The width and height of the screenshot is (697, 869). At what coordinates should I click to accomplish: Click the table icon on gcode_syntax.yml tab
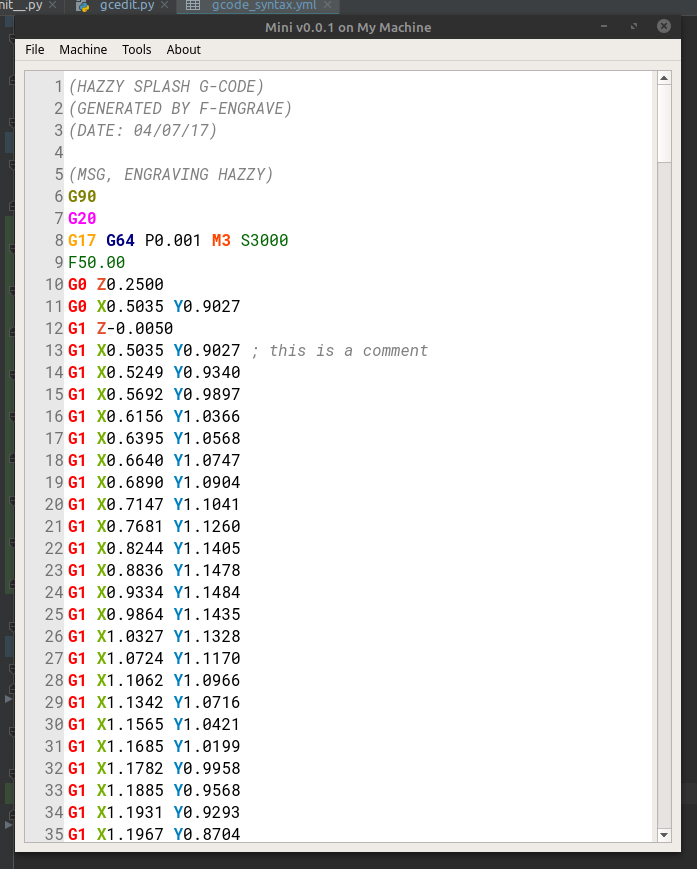193,6
